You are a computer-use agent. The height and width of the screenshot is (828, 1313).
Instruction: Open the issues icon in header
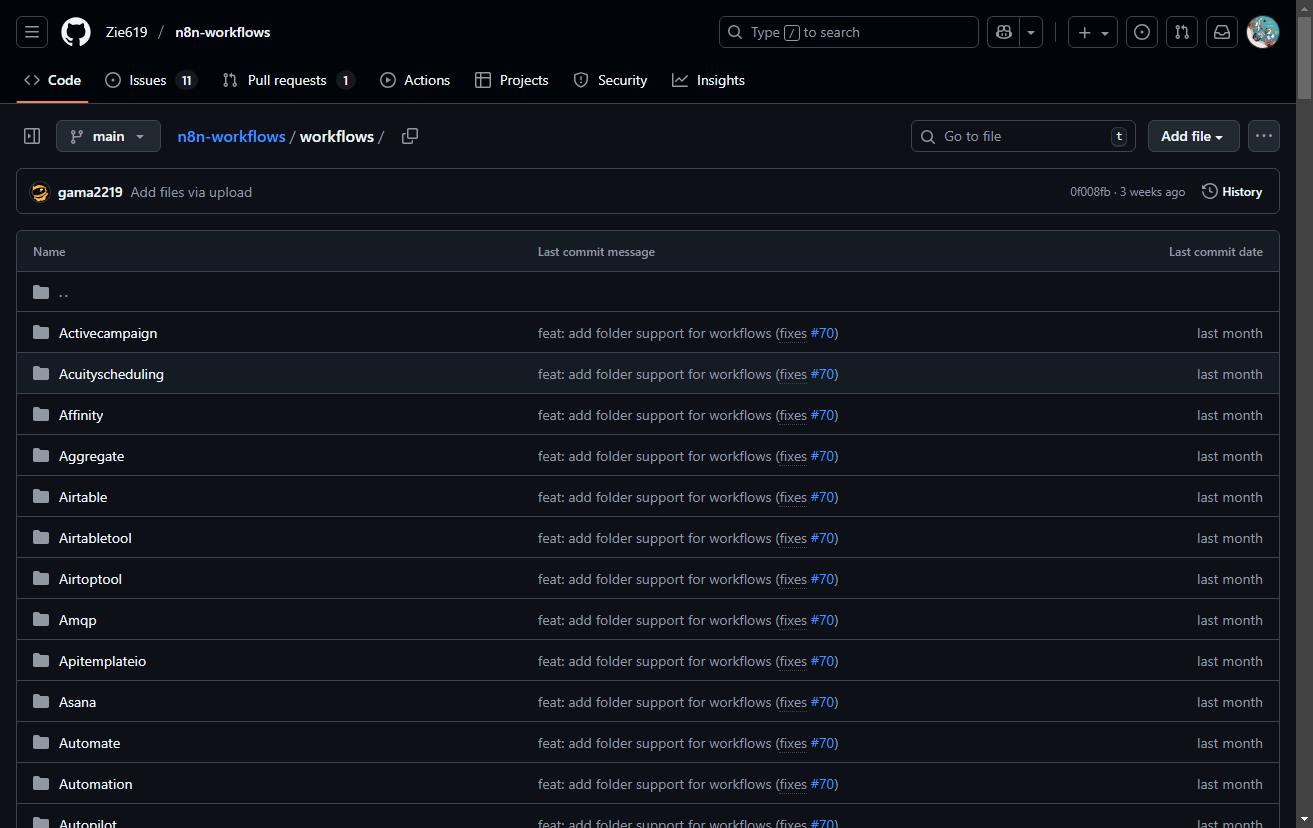(x=1142, y=32)
